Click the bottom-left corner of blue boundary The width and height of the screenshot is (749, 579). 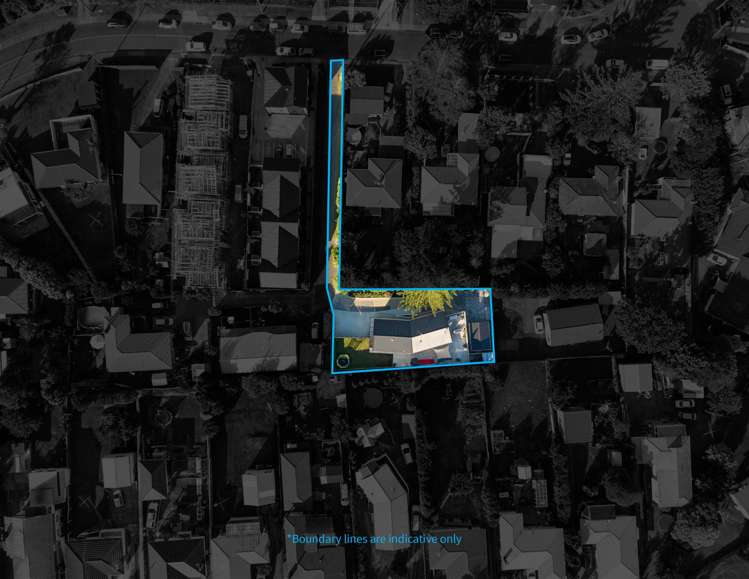(x=332, y=373)
